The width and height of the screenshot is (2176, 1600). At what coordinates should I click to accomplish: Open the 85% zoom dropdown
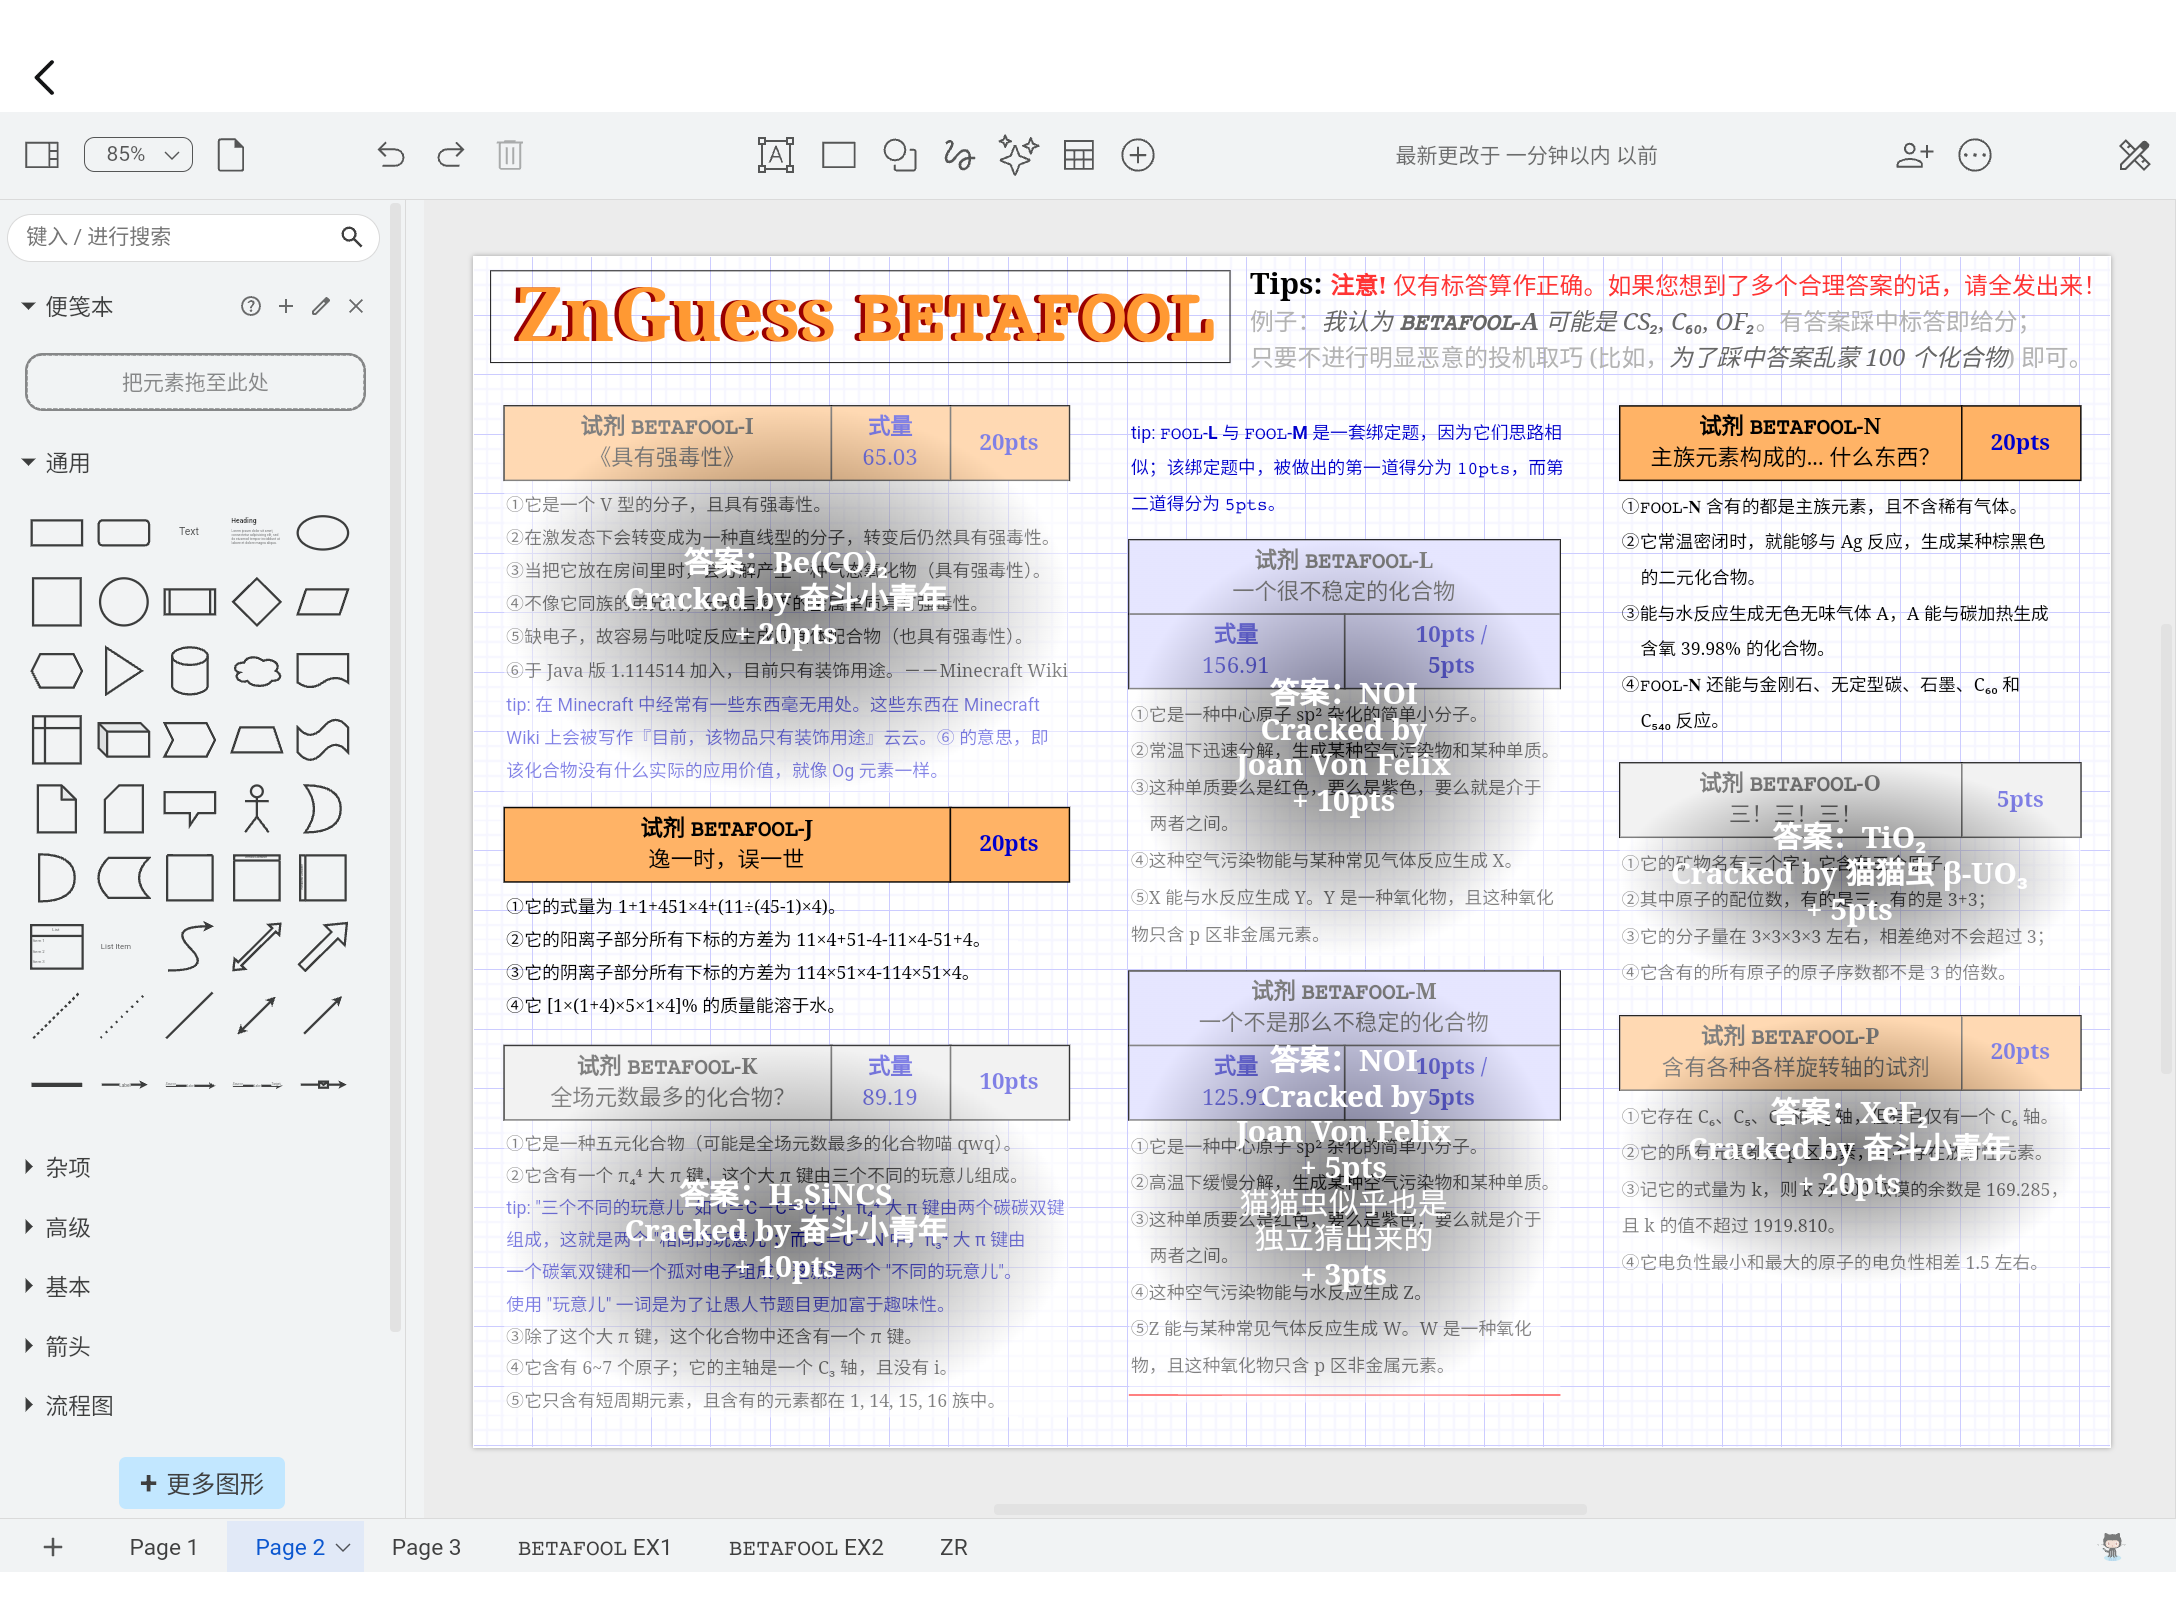139,155
